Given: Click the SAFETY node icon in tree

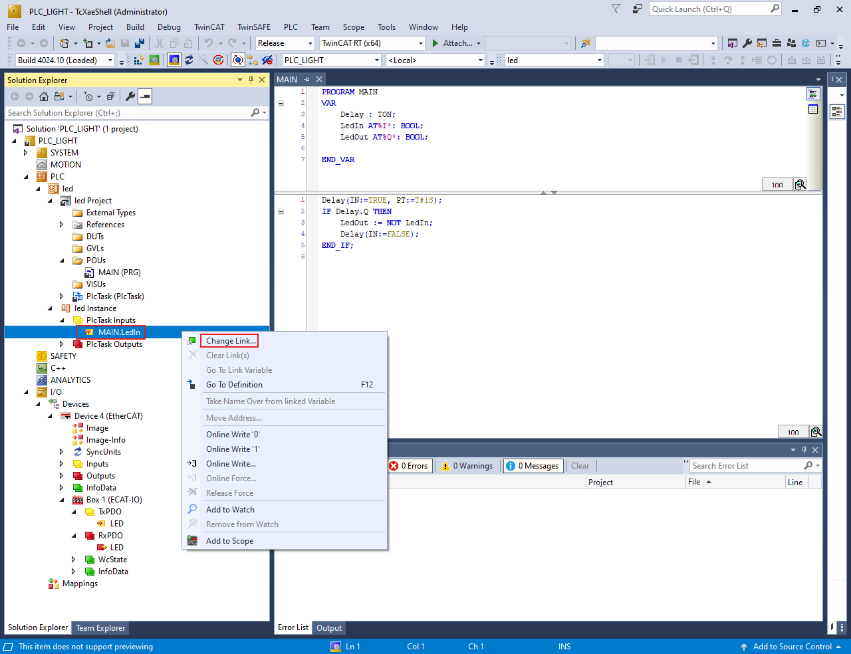Looking at the screenshot, I should click(x=42, y=356).
